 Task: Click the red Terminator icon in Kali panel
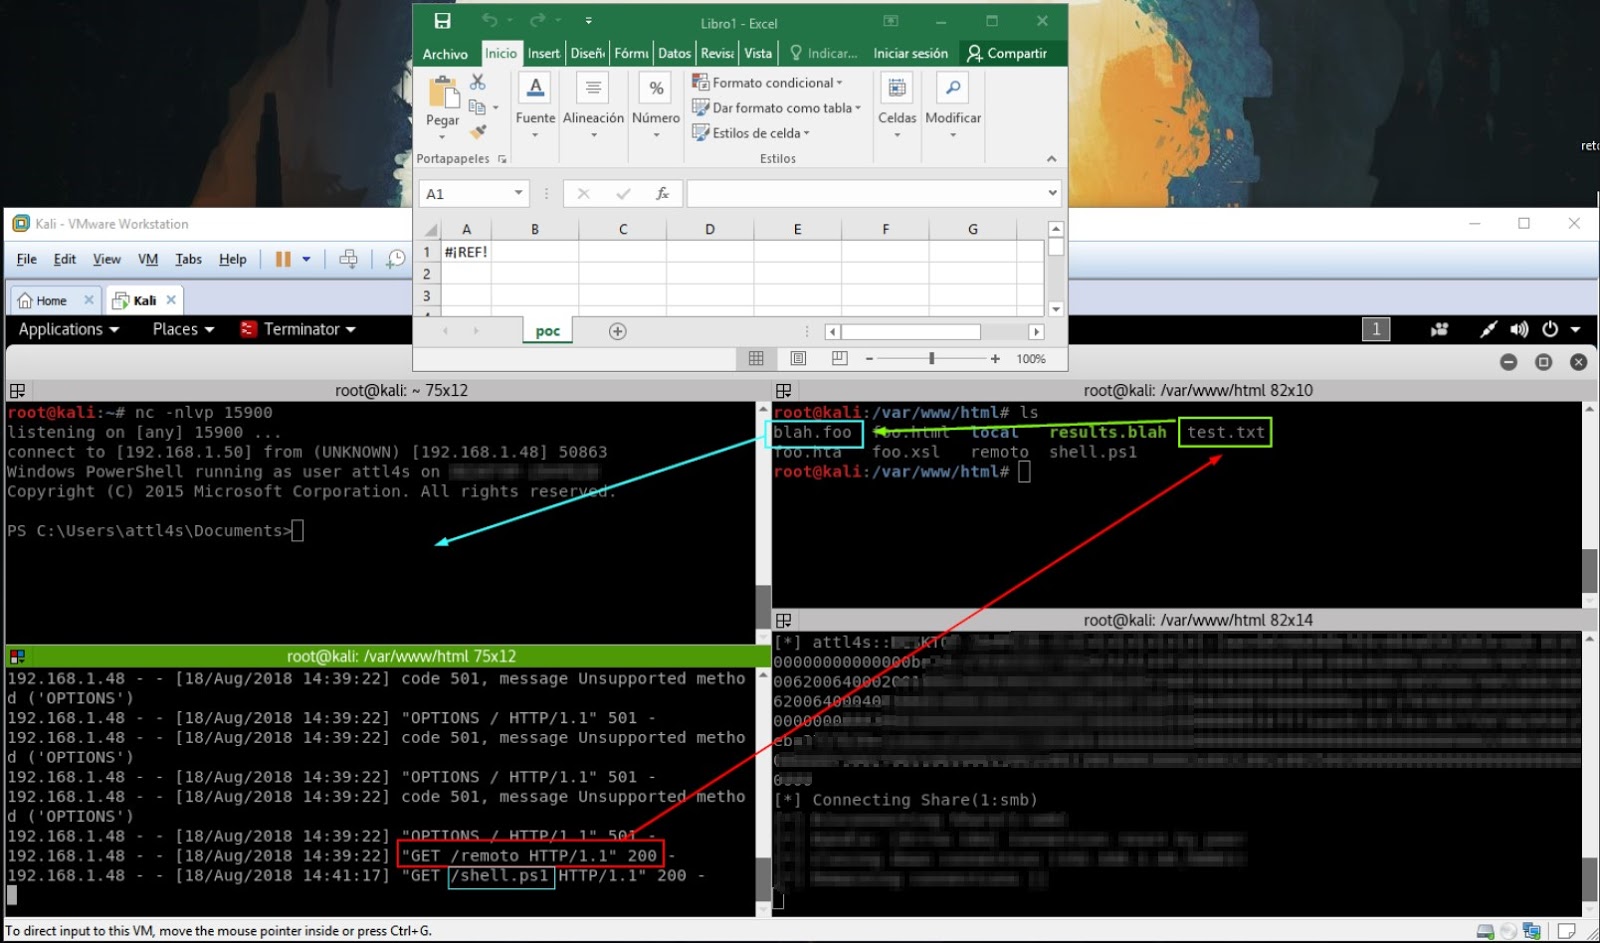pyautogui.click(x=248, y=328)
